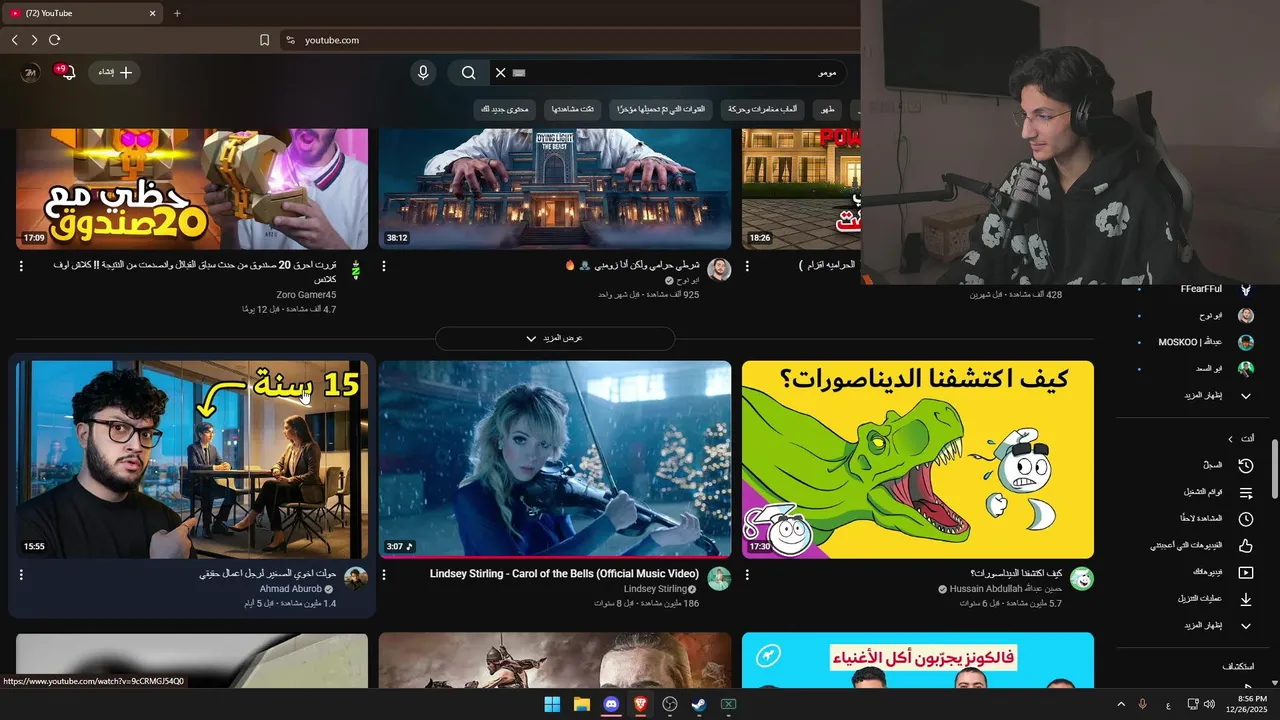The image size is (1280, 720).
Task: Open the account avatar menu
Action: point(31,72)
